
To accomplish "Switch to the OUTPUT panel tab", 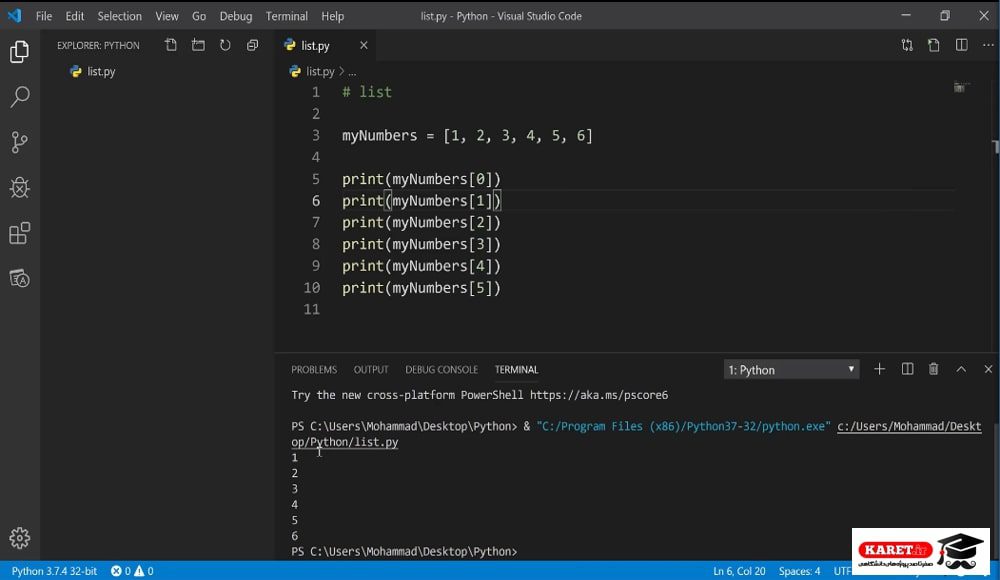I will 371,369.
